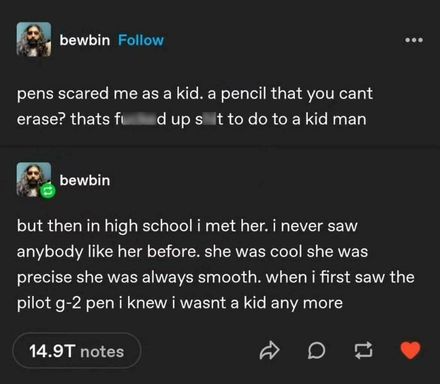Visit bewbin's blog from the top username
The image size is (440, 384).
pyautogui.click(x=85, y=40)
